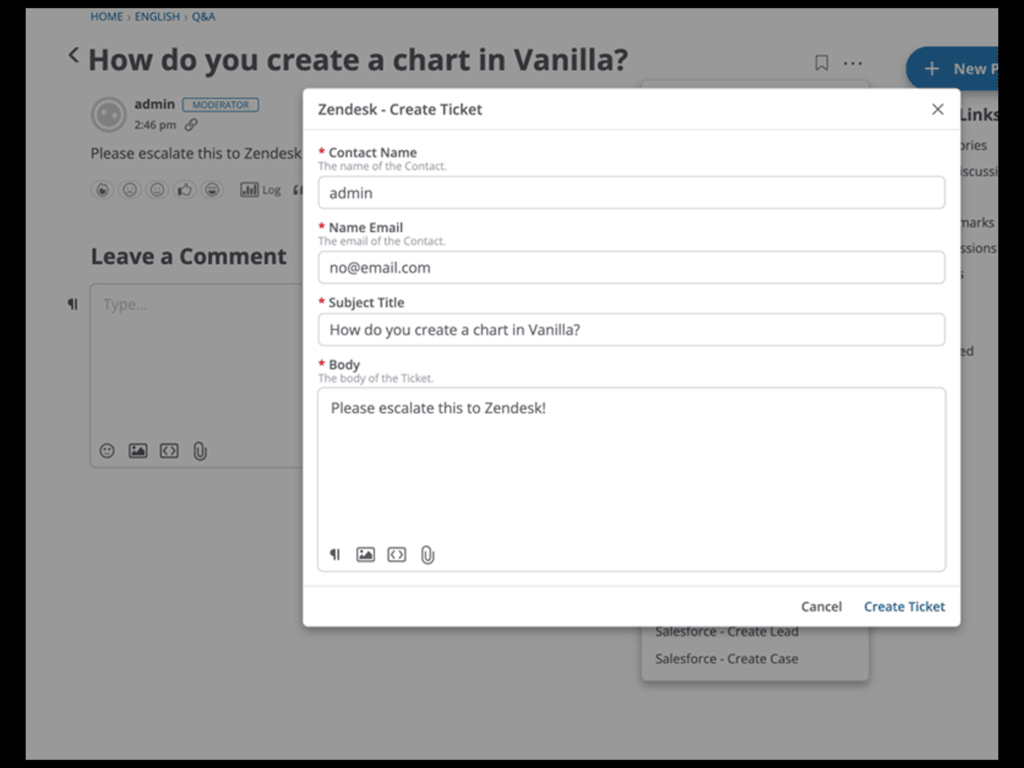Screen dimensions: 1024x768
Task: Click the emoji icon in comment editor
Action: tap(107, 451)
